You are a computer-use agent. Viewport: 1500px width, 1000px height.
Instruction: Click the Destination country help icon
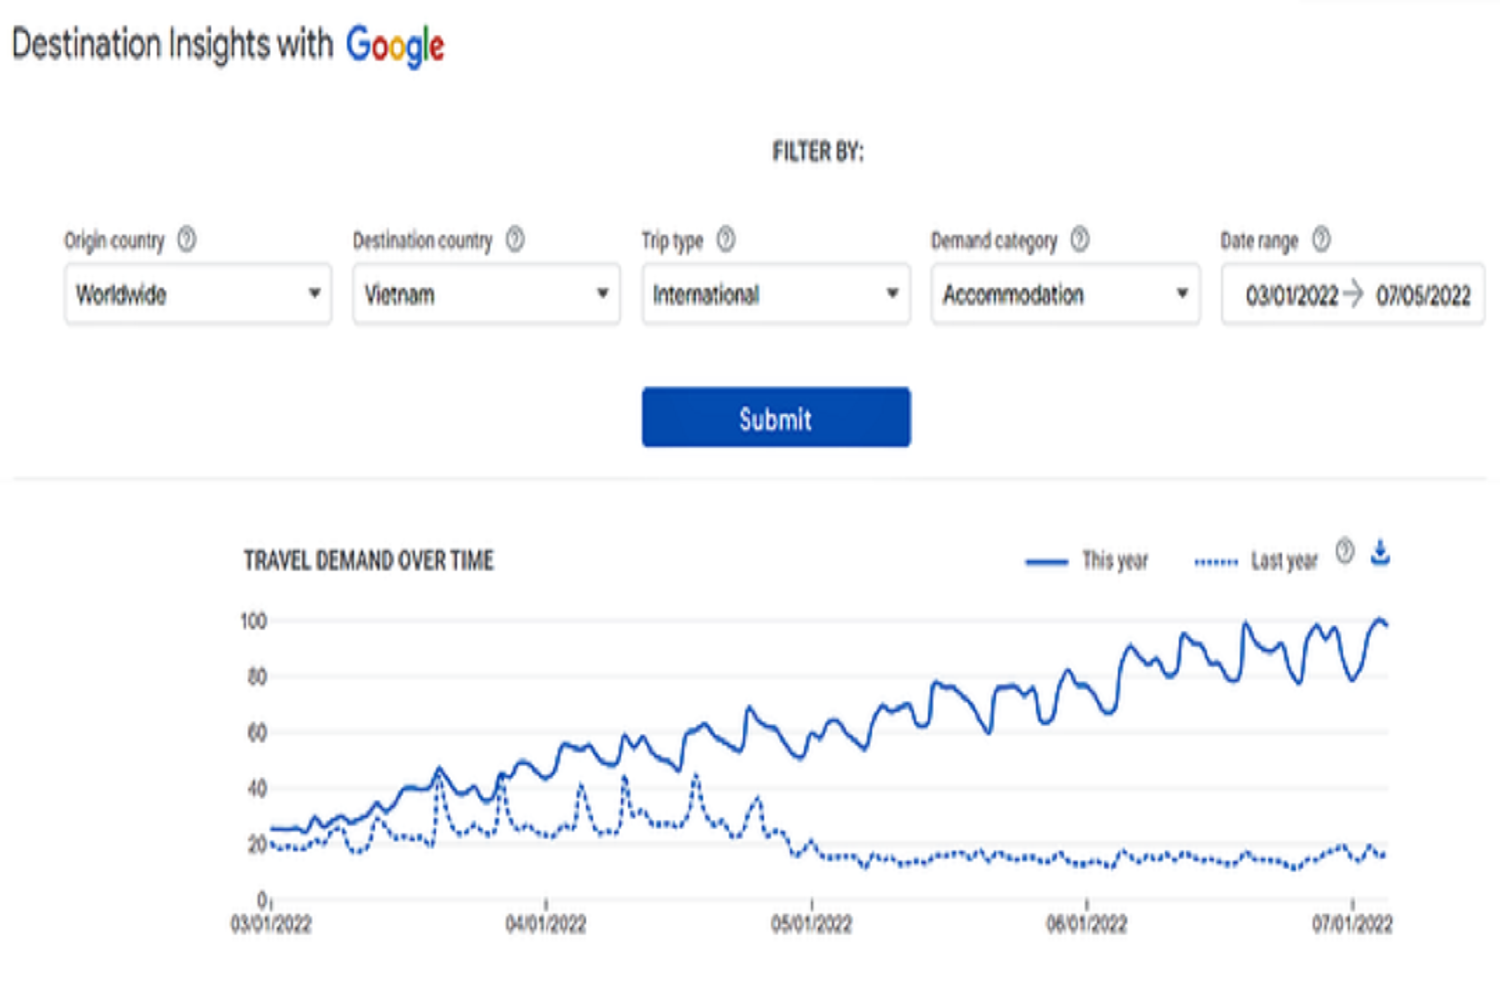tap(515, 240)
